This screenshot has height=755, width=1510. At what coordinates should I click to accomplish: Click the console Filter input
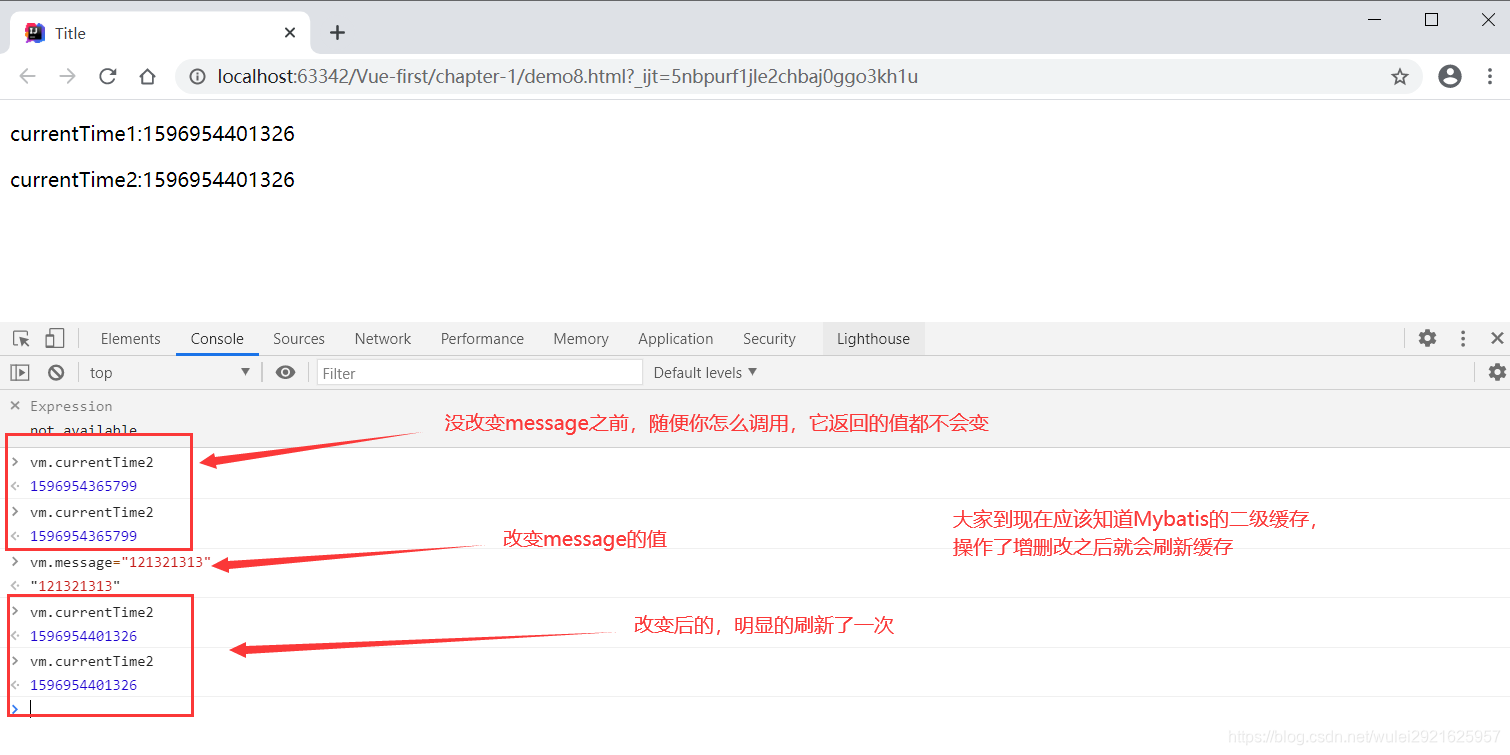480,373
